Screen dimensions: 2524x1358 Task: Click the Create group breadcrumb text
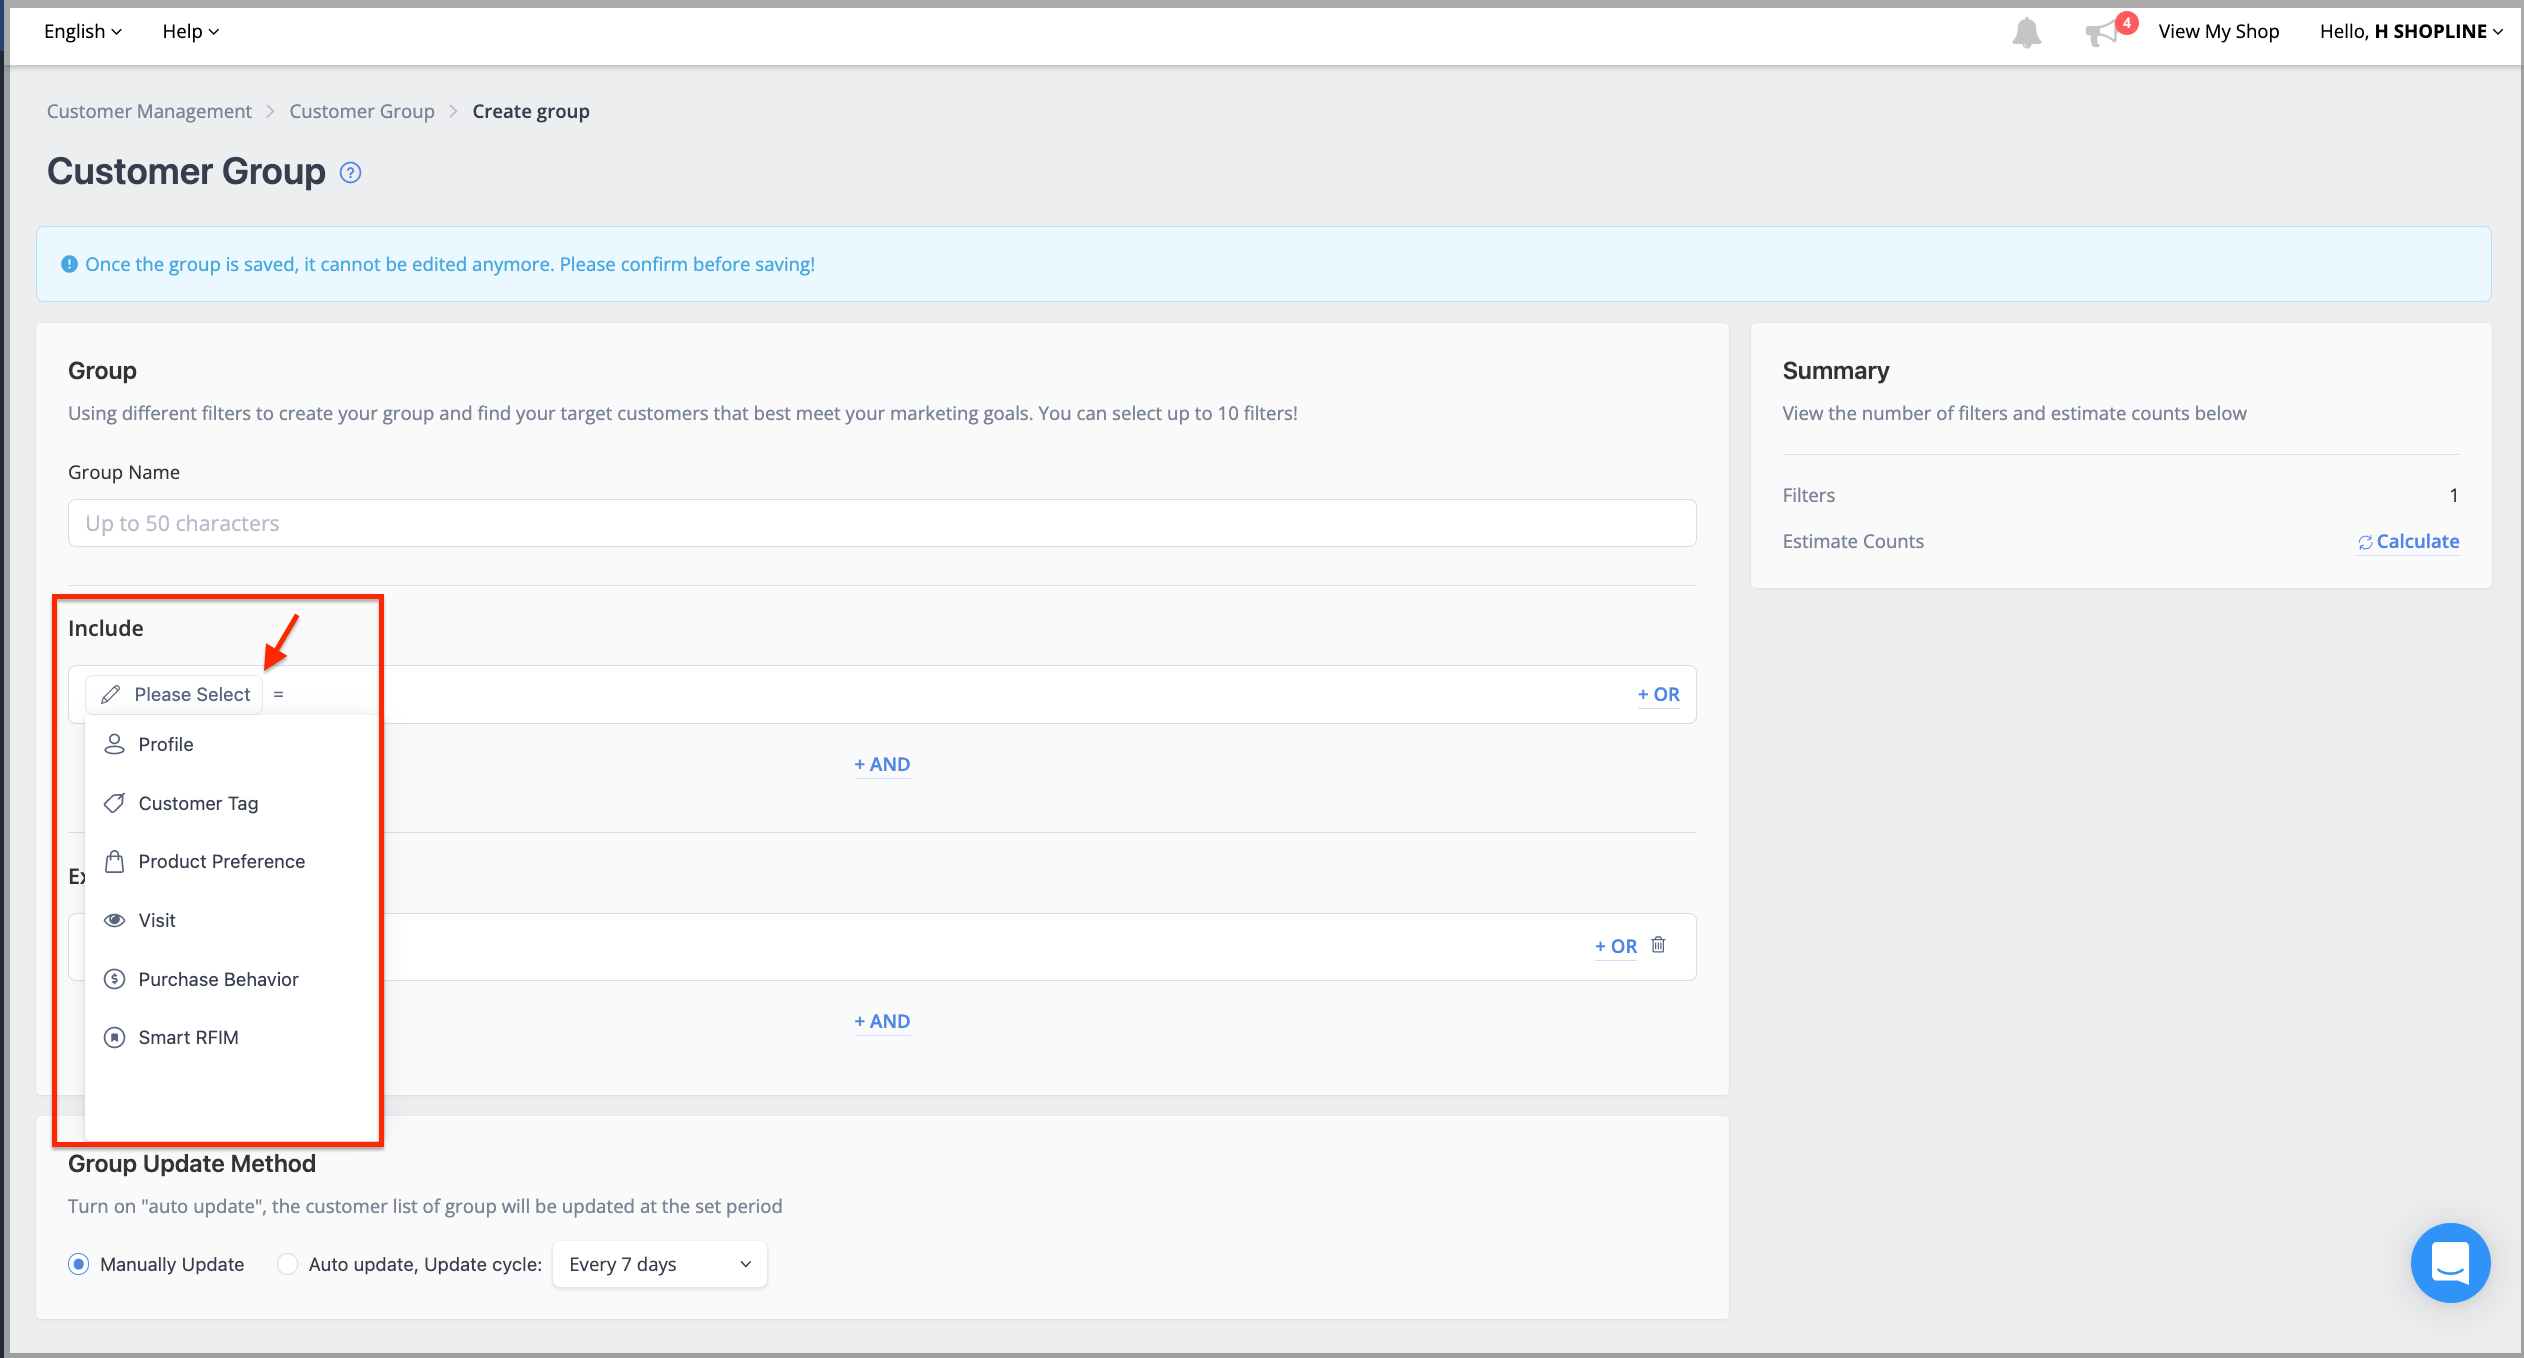531,111
